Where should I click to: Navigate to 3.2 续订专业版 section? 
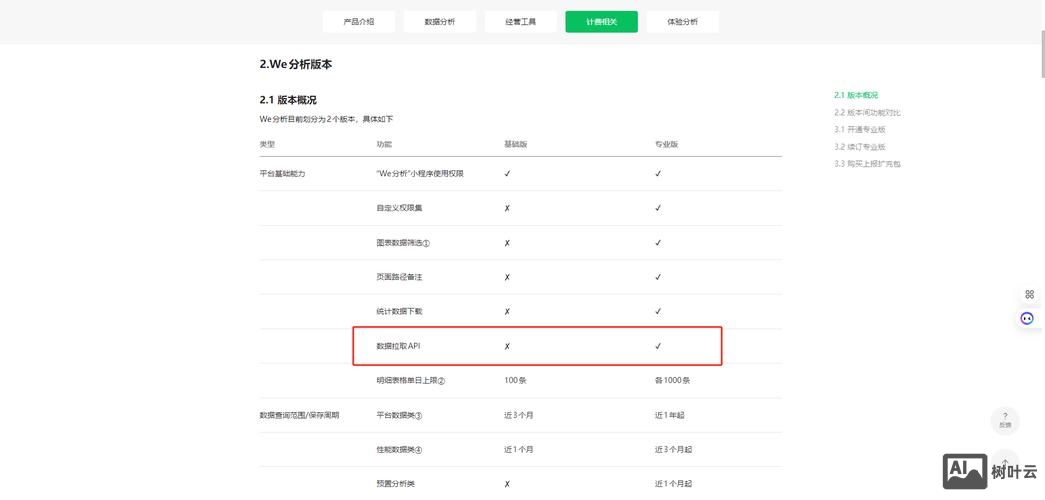click(x=860, y=147)
